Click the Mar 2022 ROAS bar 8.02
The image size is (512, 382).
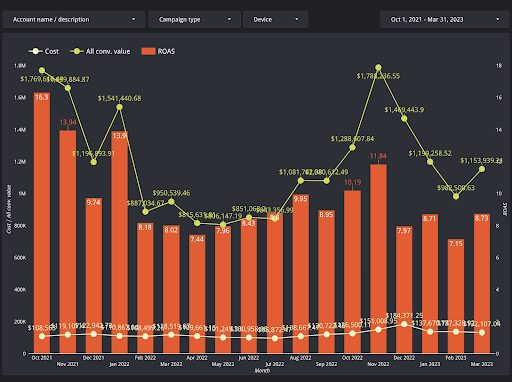click(171, 289)
